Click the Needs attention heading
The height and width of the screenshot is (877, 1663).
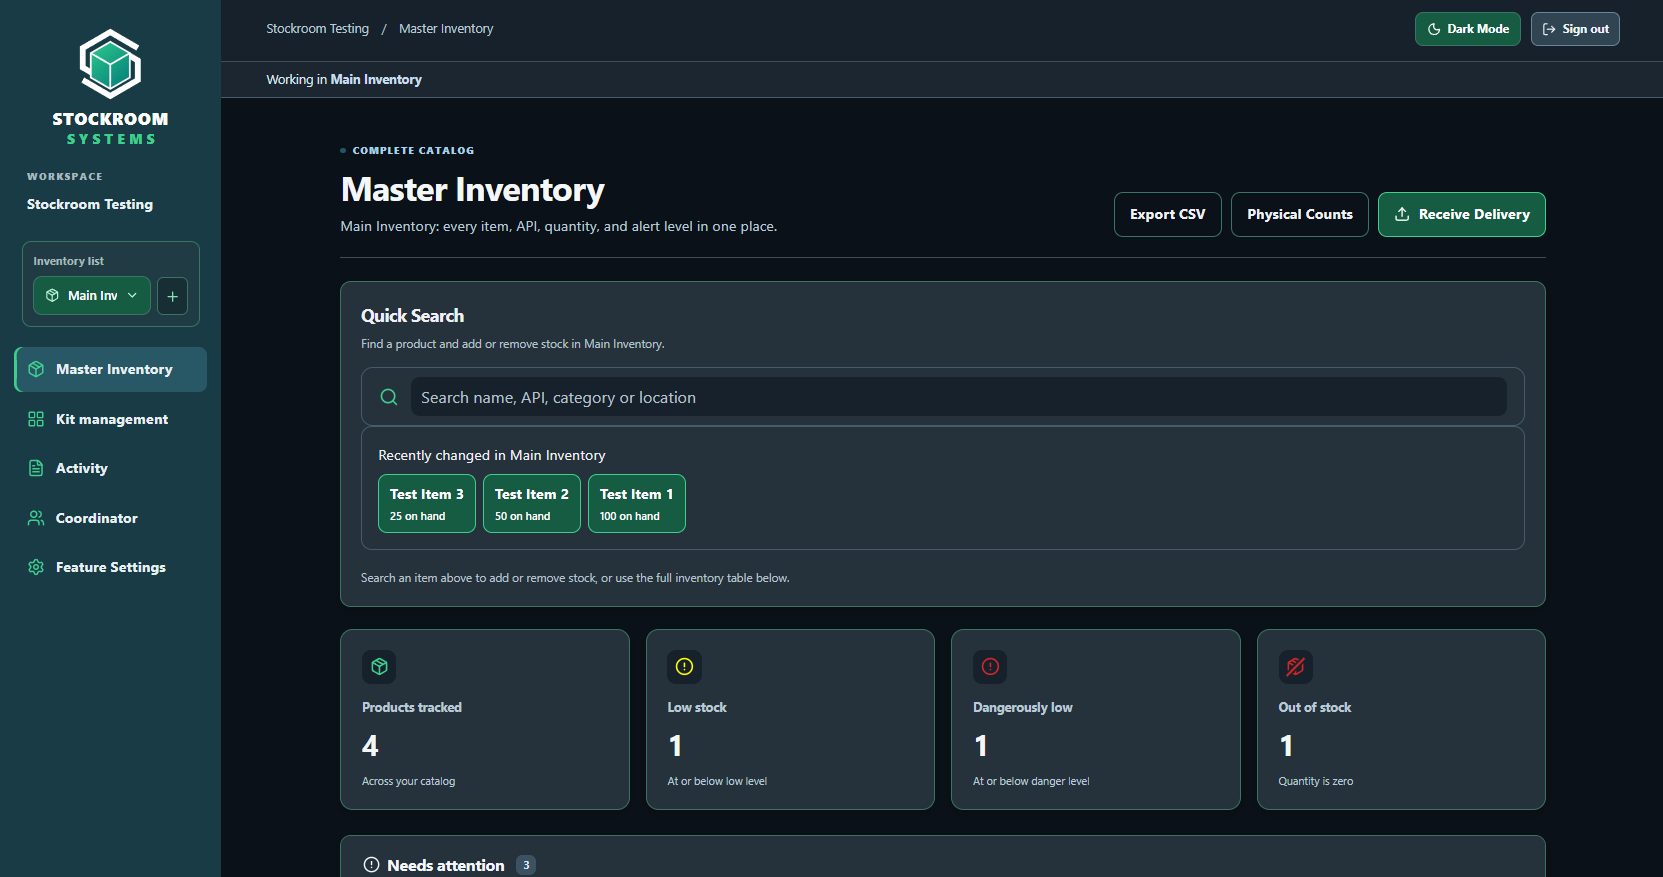(x=446, y=865)
